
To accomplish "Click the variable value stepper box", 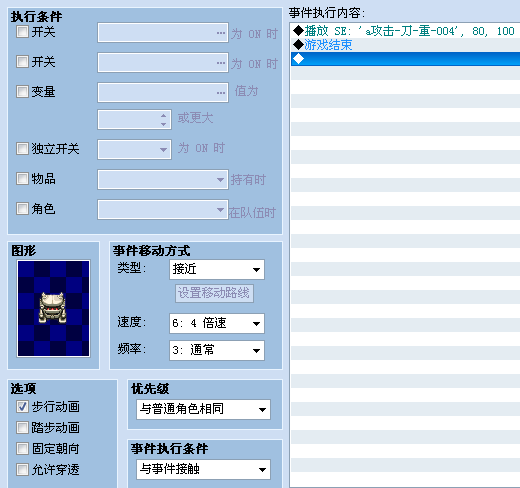I will pos(134,119).
